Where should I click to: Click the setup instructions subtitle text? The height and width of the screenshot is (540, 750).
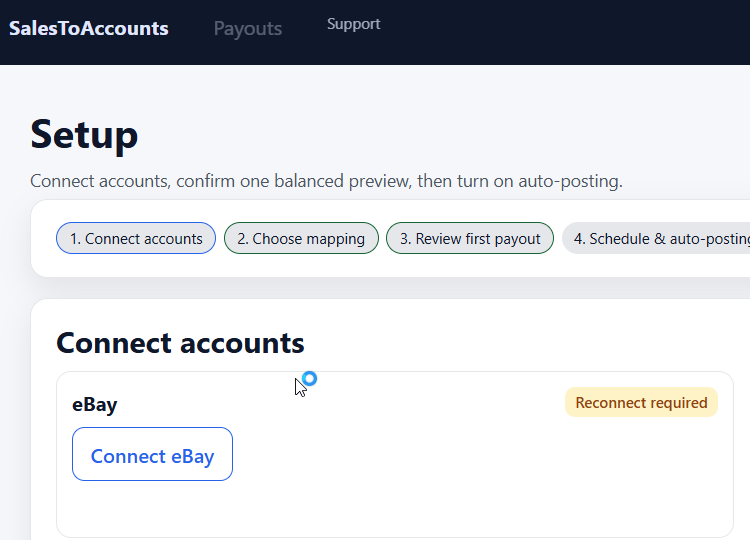pyautogui.click(x=326, y=181)
